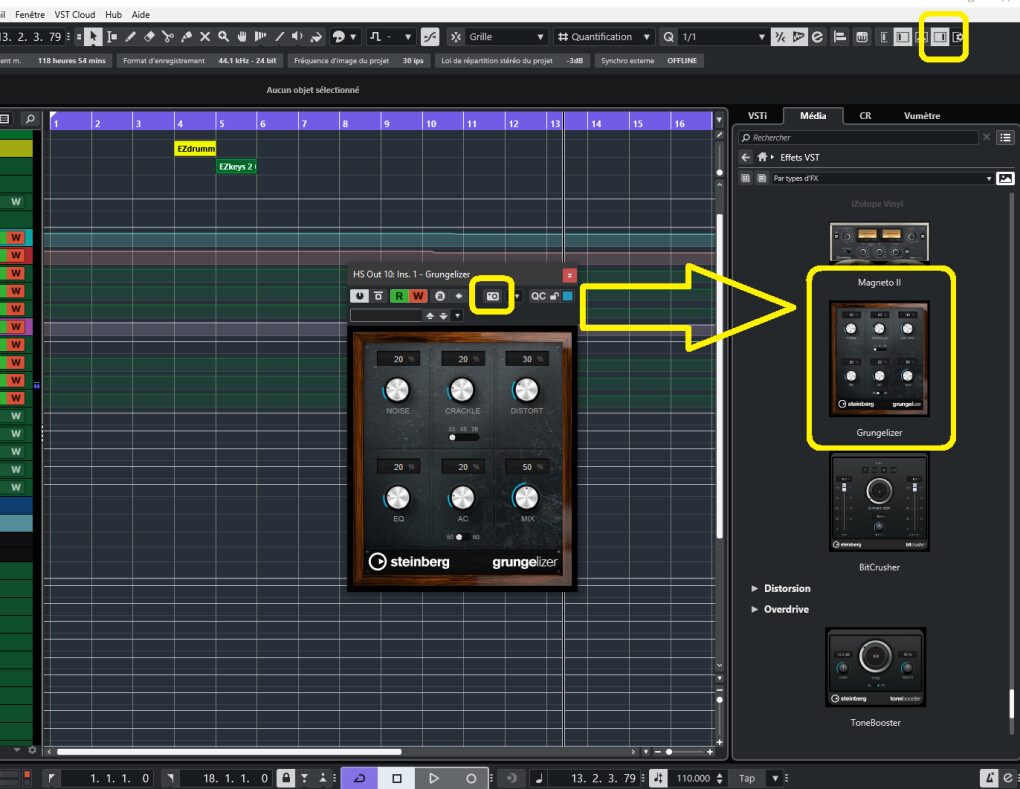The image size is (1020, 789).
Task: Select the Mute X tool
Action: coord(205,37)
